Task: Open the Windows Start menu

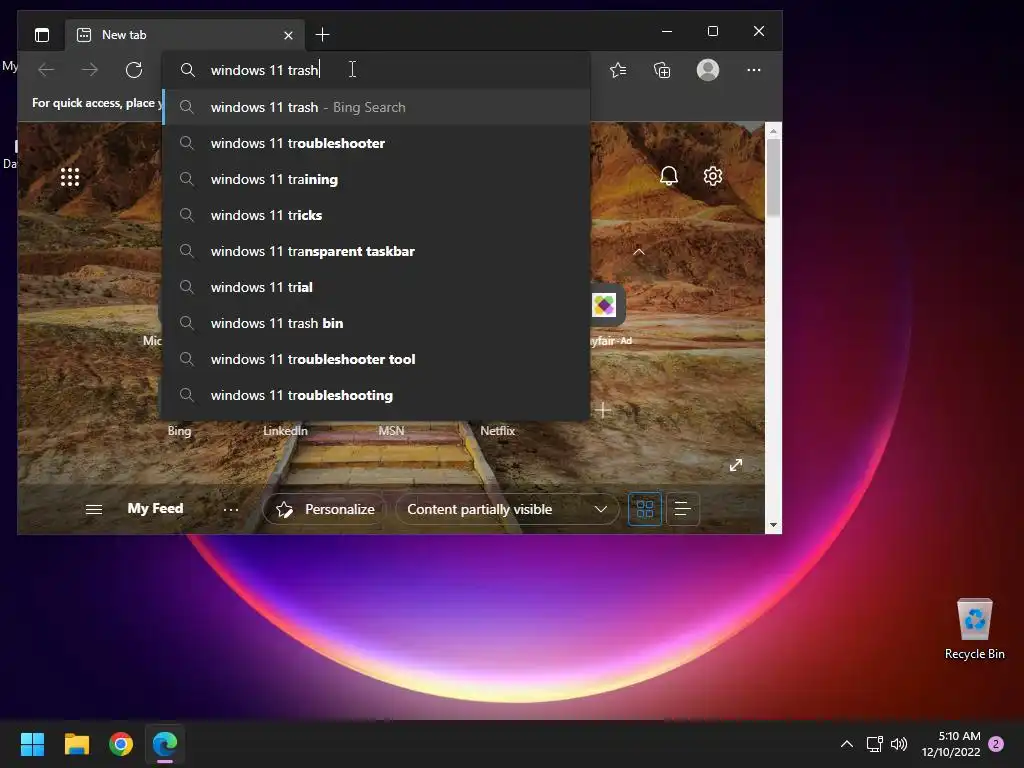Action: (32, 744)
